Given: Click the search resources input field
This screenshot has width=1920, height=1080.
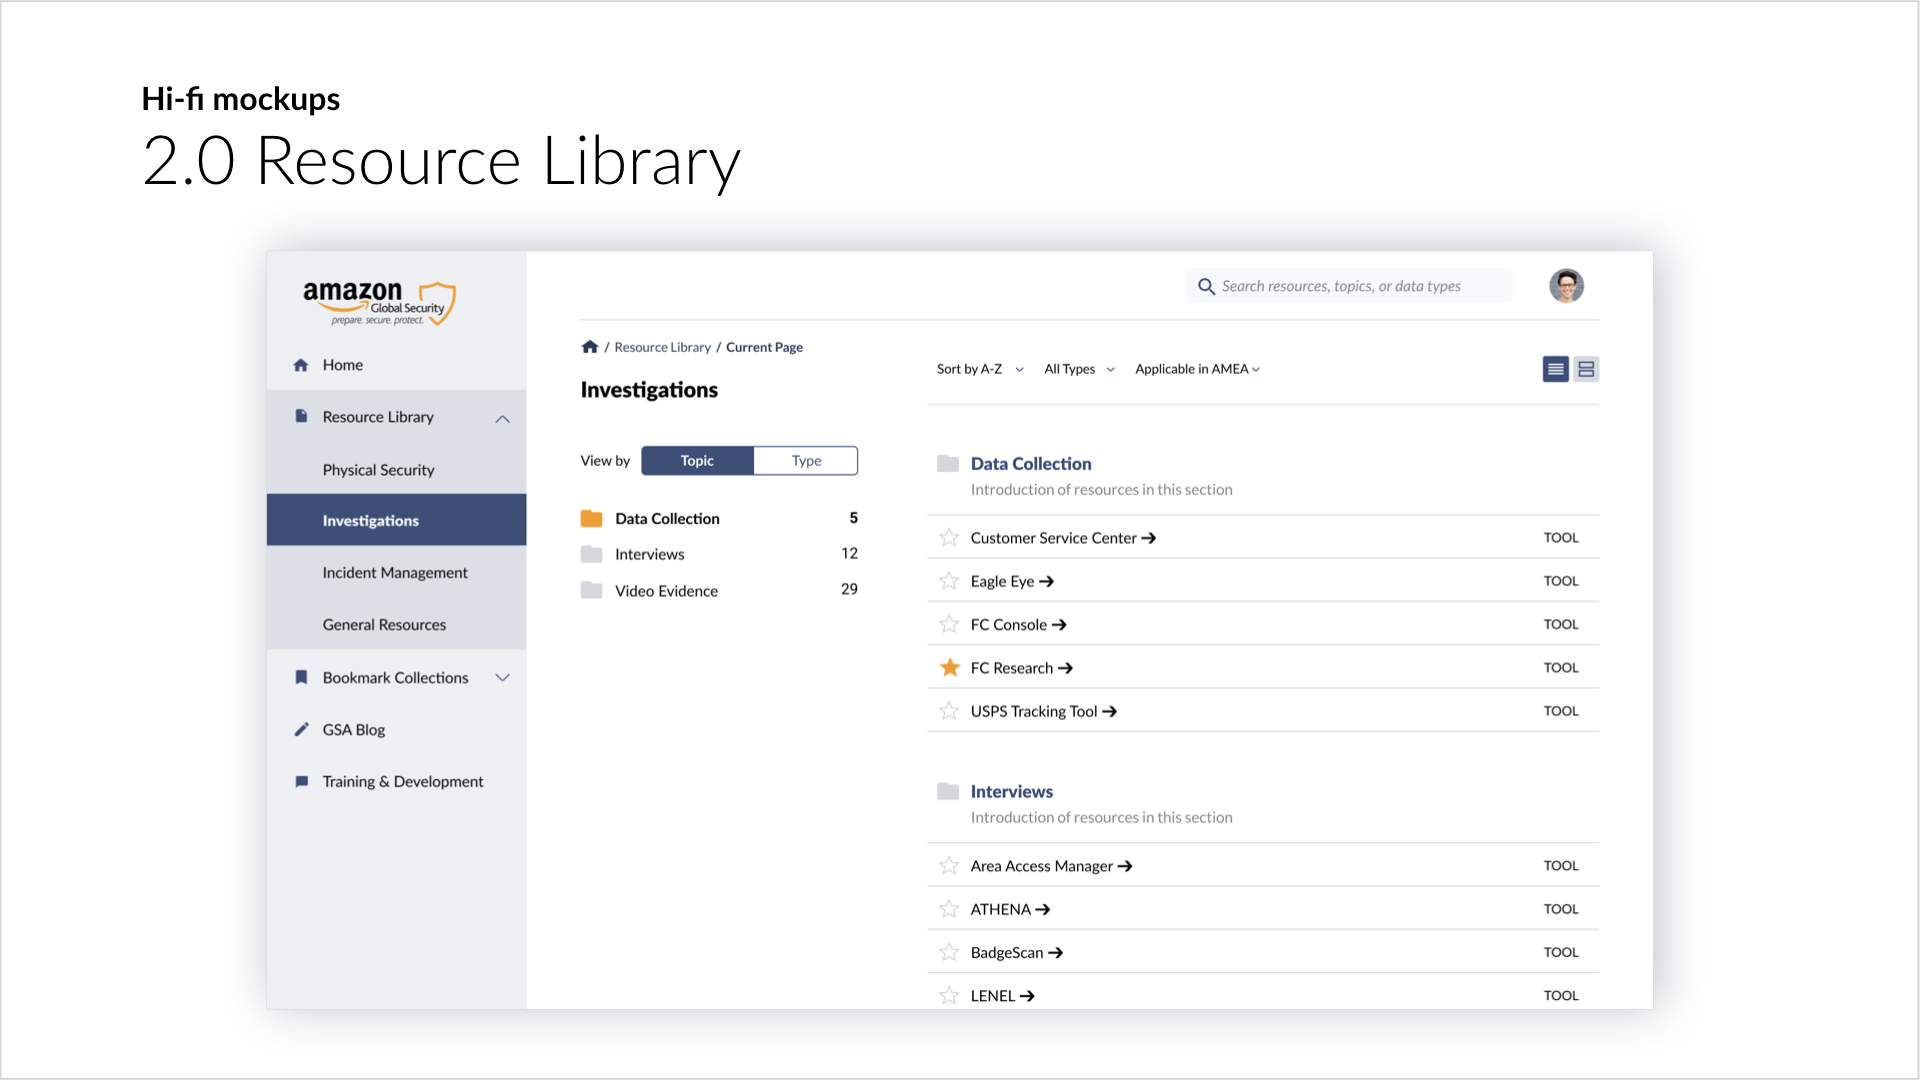Looking at the screenshot, I should click(1349, 286).
